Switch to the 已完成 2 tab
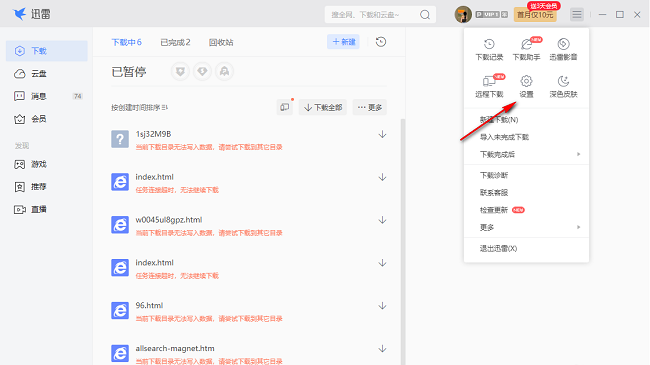Viewport: 650px width, 365px height. [x=175, y=42]
